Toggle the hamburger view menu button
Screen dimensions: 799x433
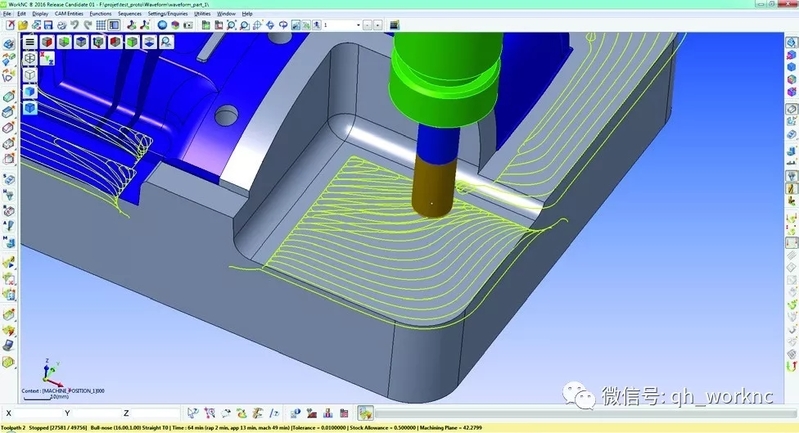pos(29,42)
